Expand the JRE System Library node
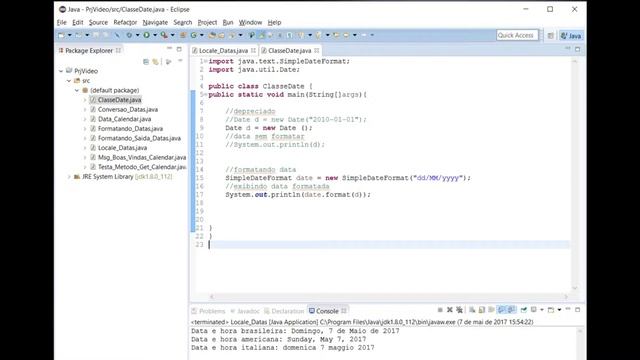 [x=69, y=177]
